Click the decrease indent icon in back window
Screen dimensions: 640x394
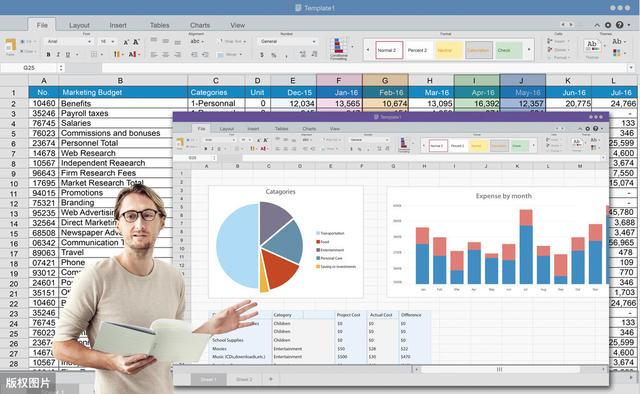195,54
